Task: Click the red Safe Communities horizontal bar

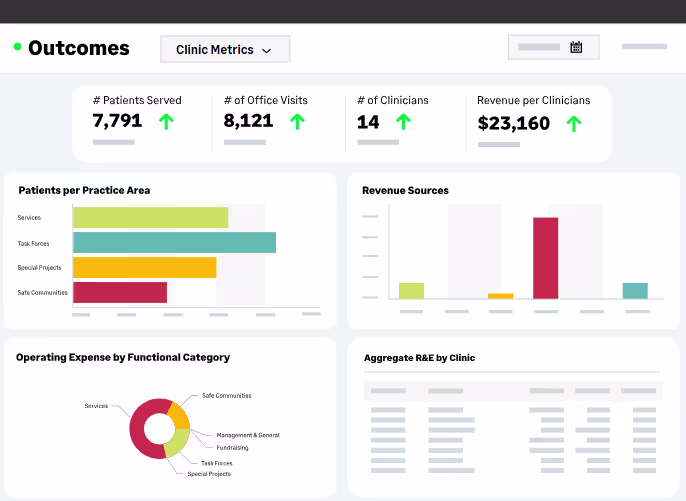Action: pyautogui.click(x=120, y=292)
